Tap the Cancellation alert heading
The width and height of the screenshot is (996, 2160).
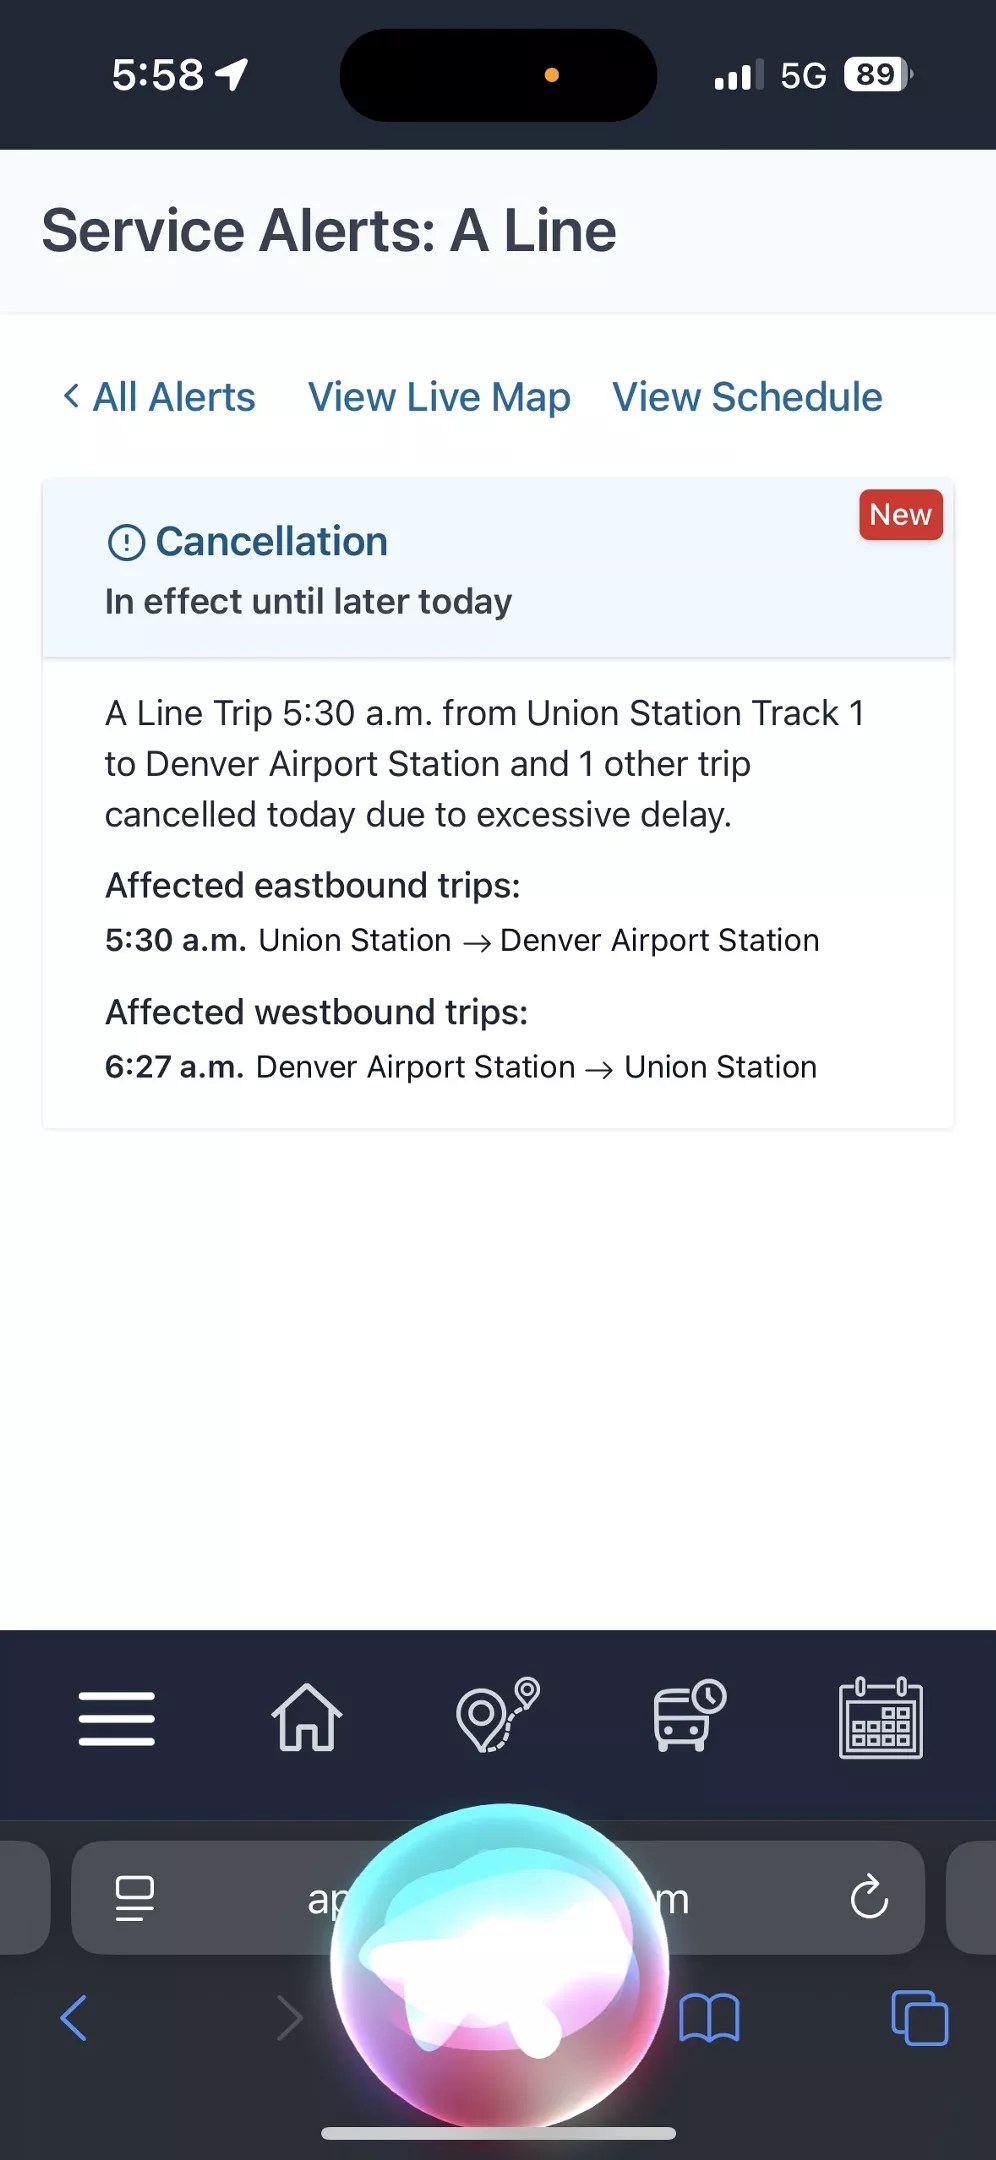(x=272, y=542)
